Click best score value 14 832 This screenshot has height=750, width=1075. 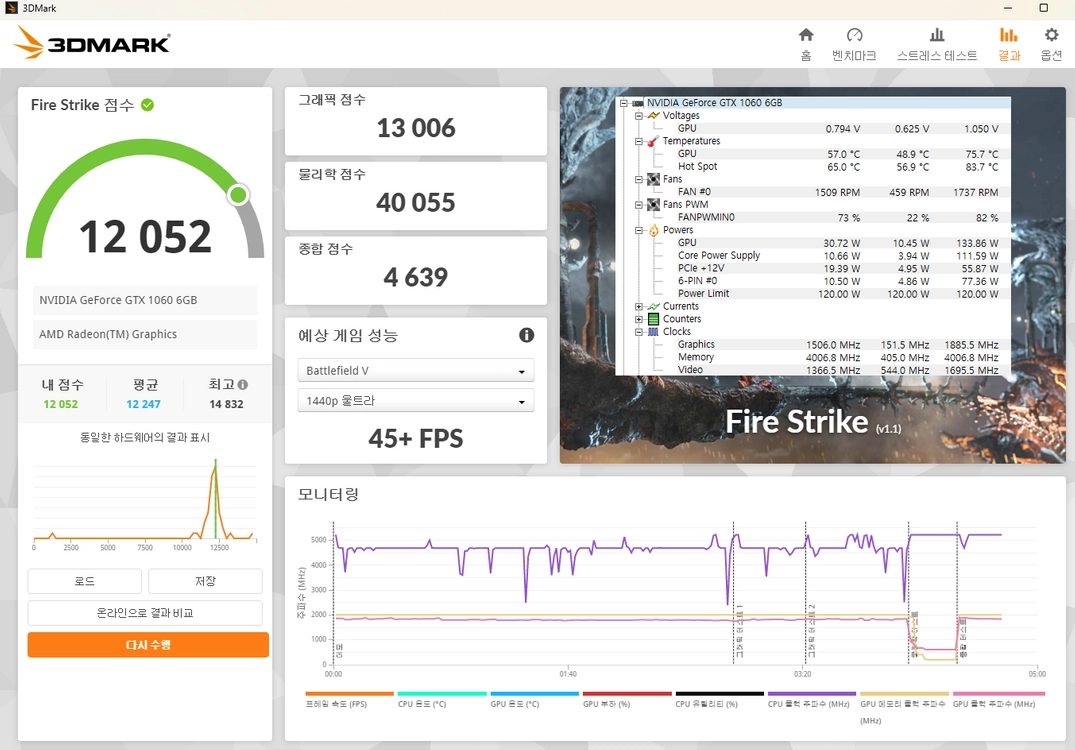point(226,404)
